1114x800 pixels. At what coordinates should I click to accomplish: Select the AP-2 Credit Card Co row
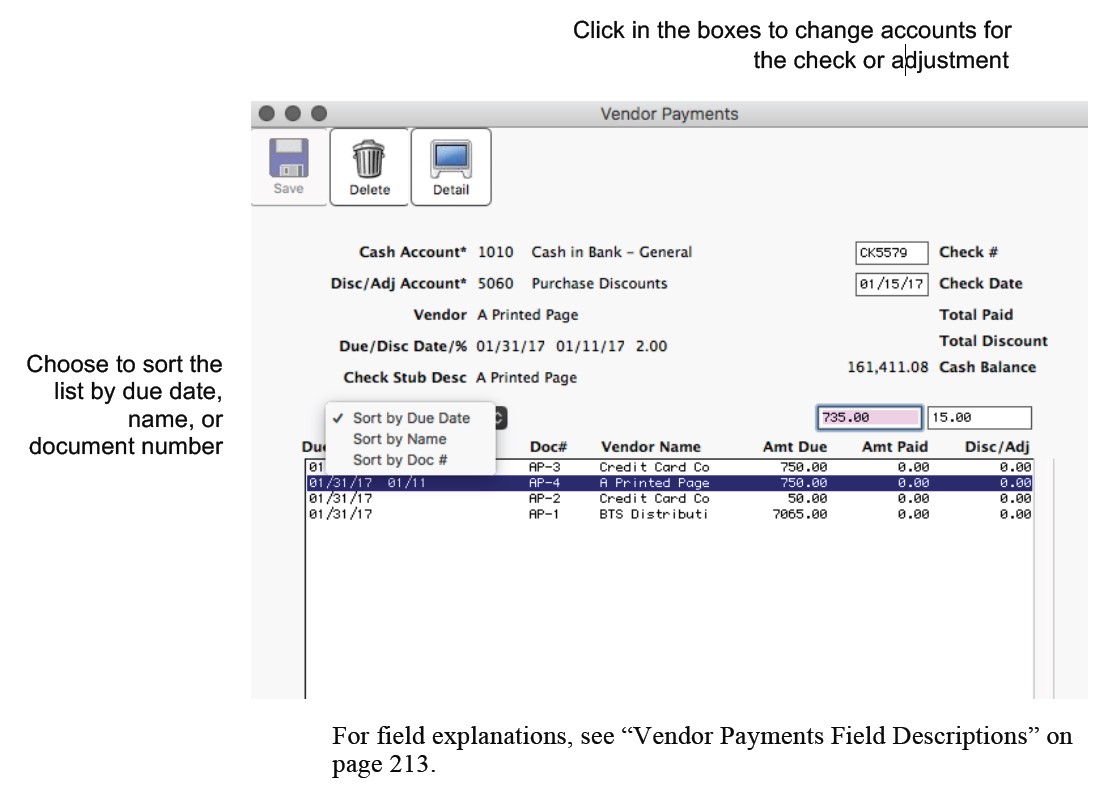(x=668, y=498)
